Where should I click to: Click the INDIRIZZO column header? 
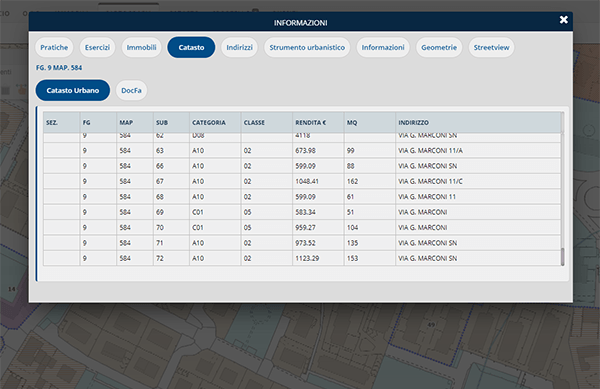tap(478, 122)
